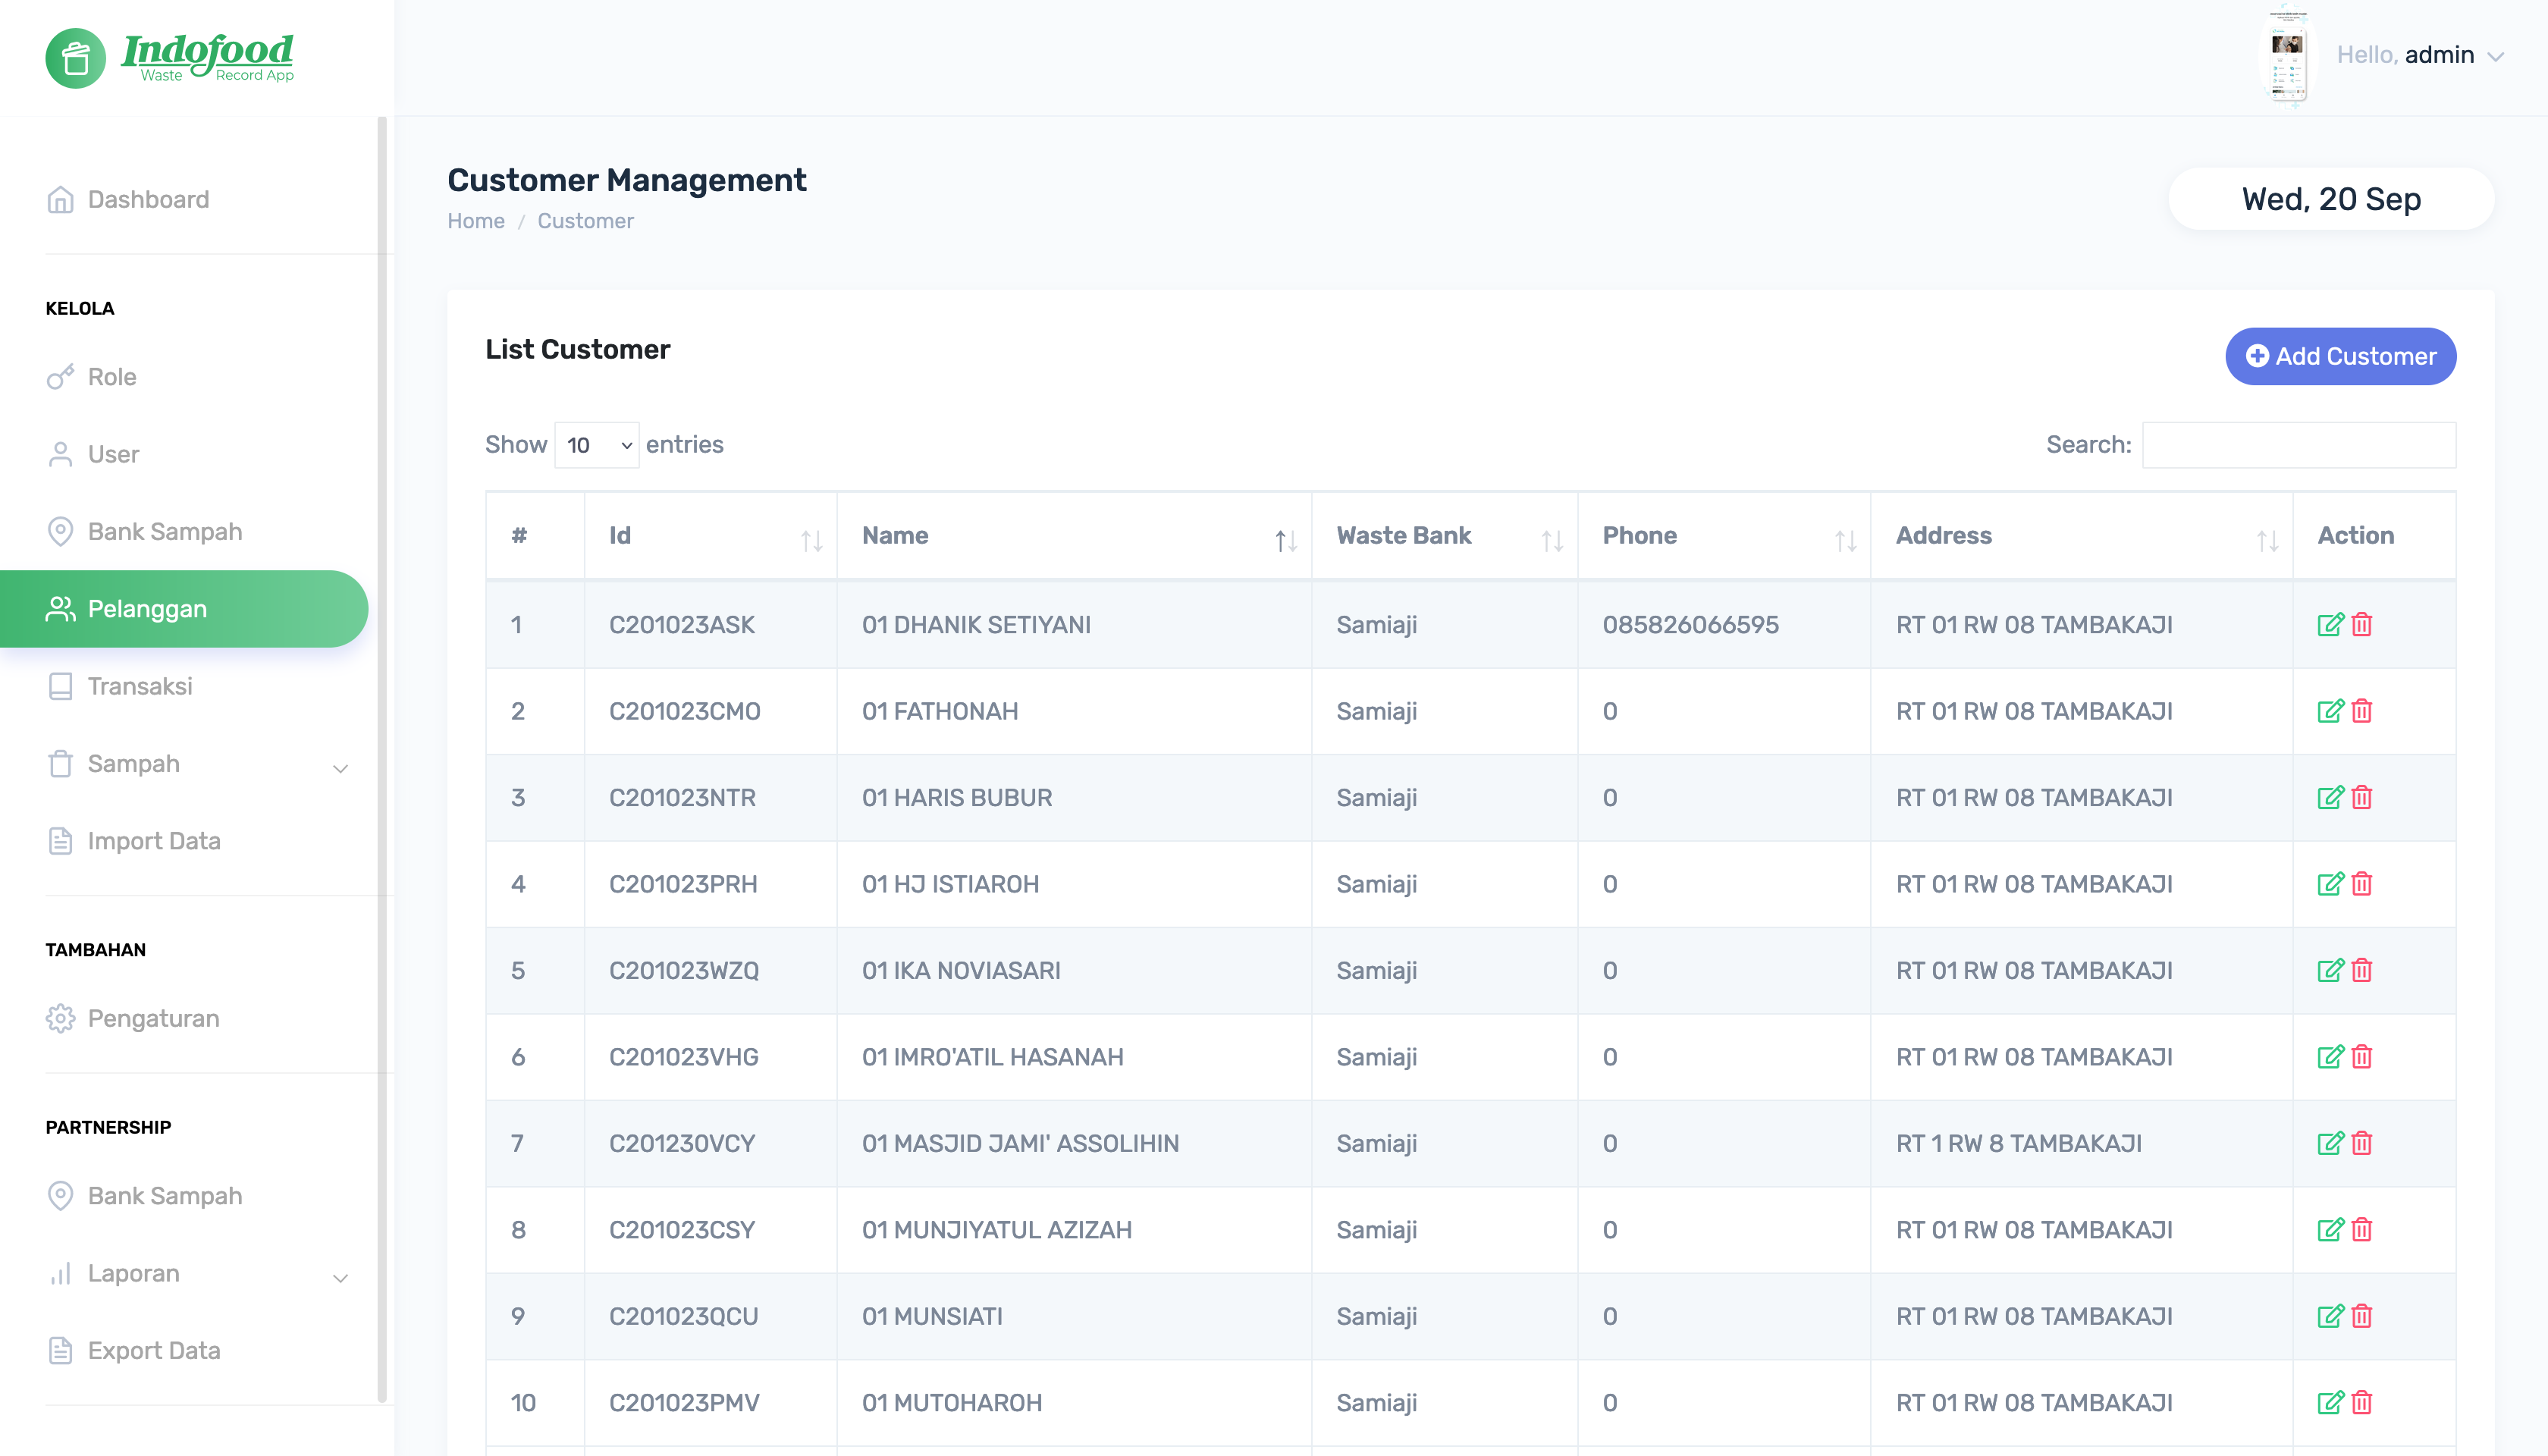
Task: Delete customer 01 HJ ISTIAROH
Action: pyautogui.click(x=2362, y=884)
